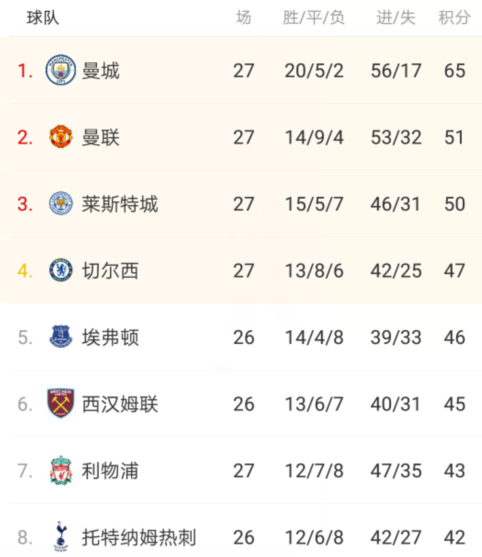
Task: Open the 托特纳姆热刺 team name
Action: (139, 537)
